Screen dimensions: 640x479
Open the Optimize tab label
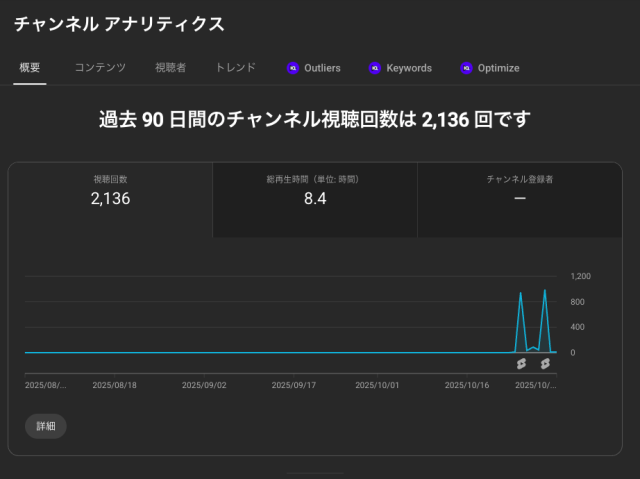[498, 68]
